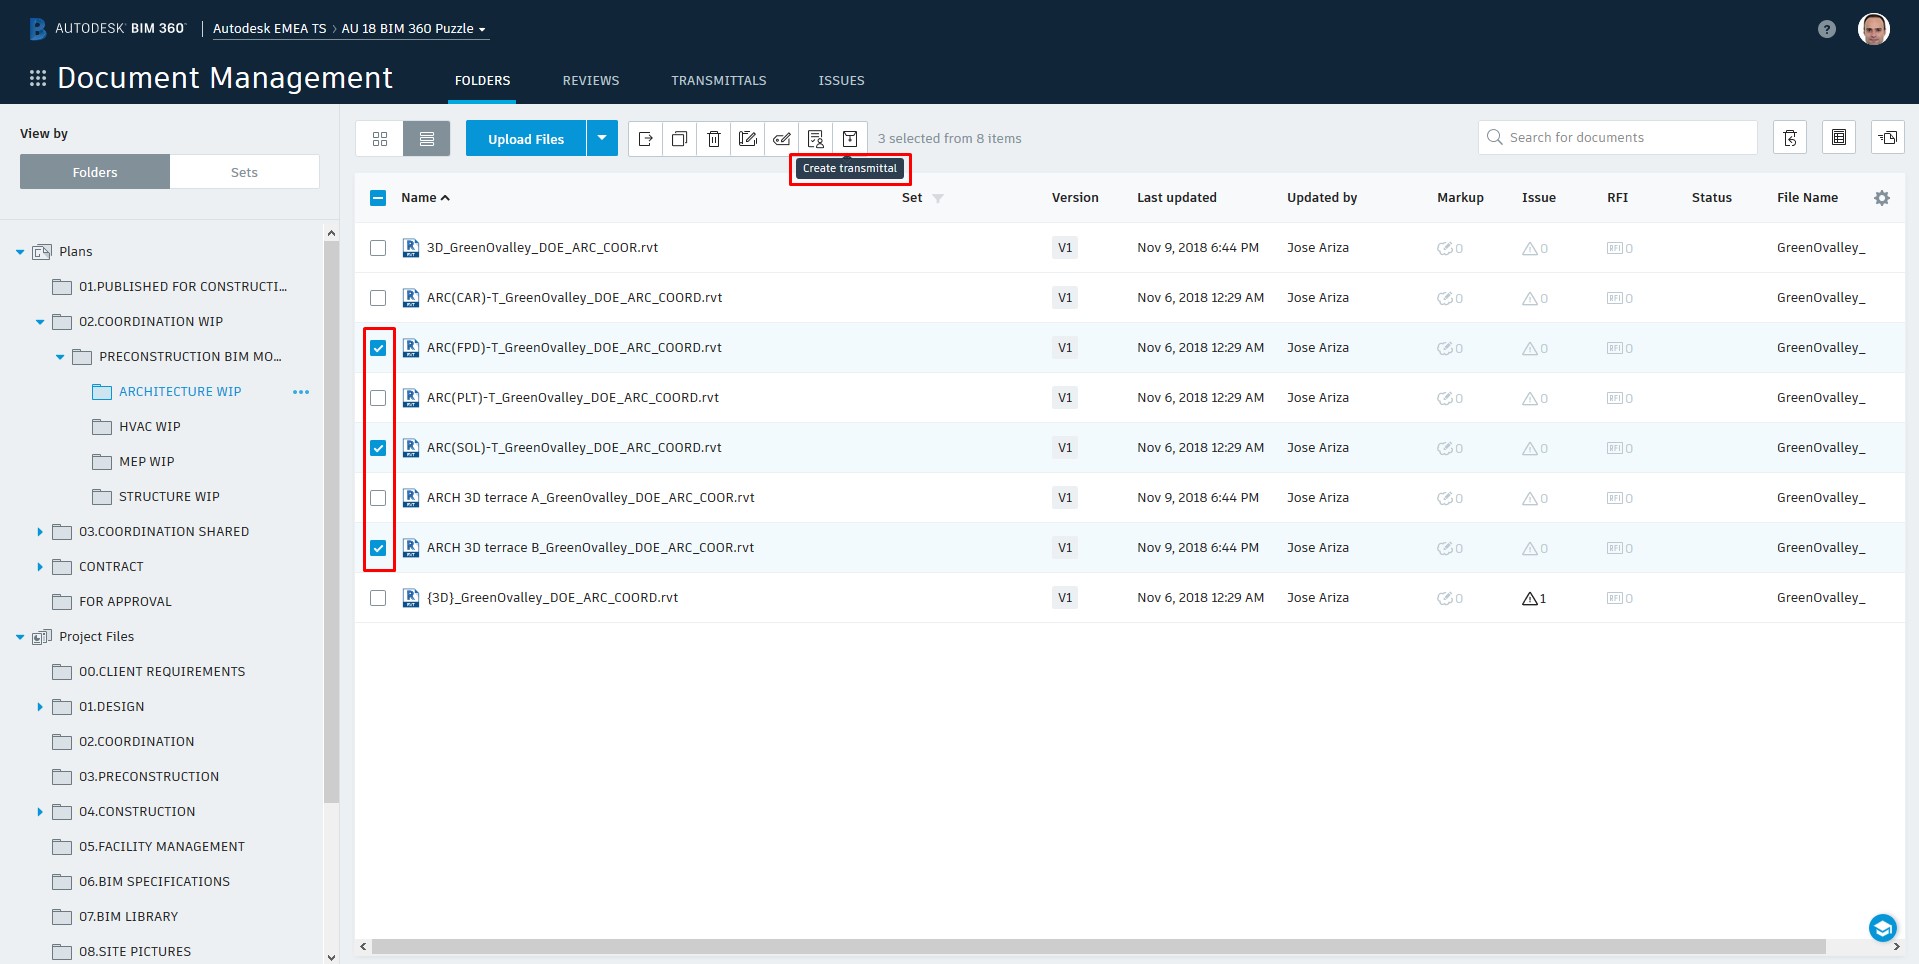The height and width of the screenshot is (964, 1919).
Task: Check the 3D_GreenOvalley_DOE_ARC_COOR.rvt checkbox
Action: pos(378,248)
